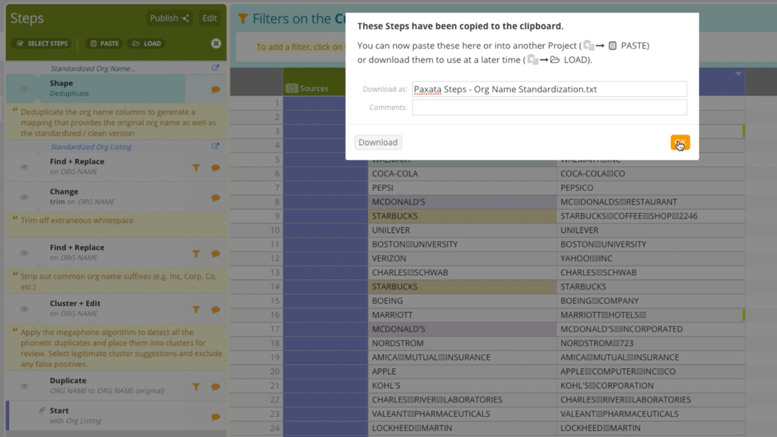Toggle the eye on the Change trim step

click(x=24, y=197)
